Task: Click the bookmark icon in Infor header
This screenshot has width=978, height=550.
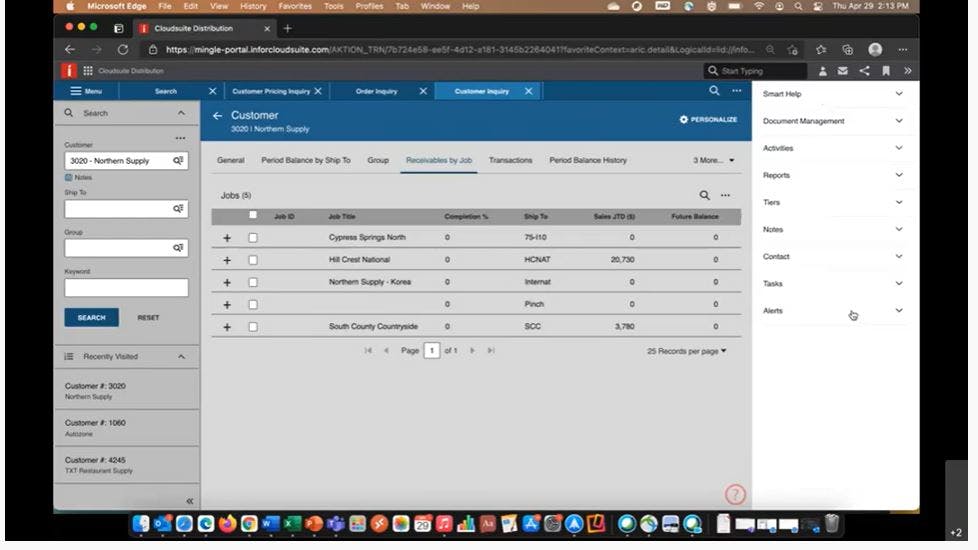Action: (886, 71)
